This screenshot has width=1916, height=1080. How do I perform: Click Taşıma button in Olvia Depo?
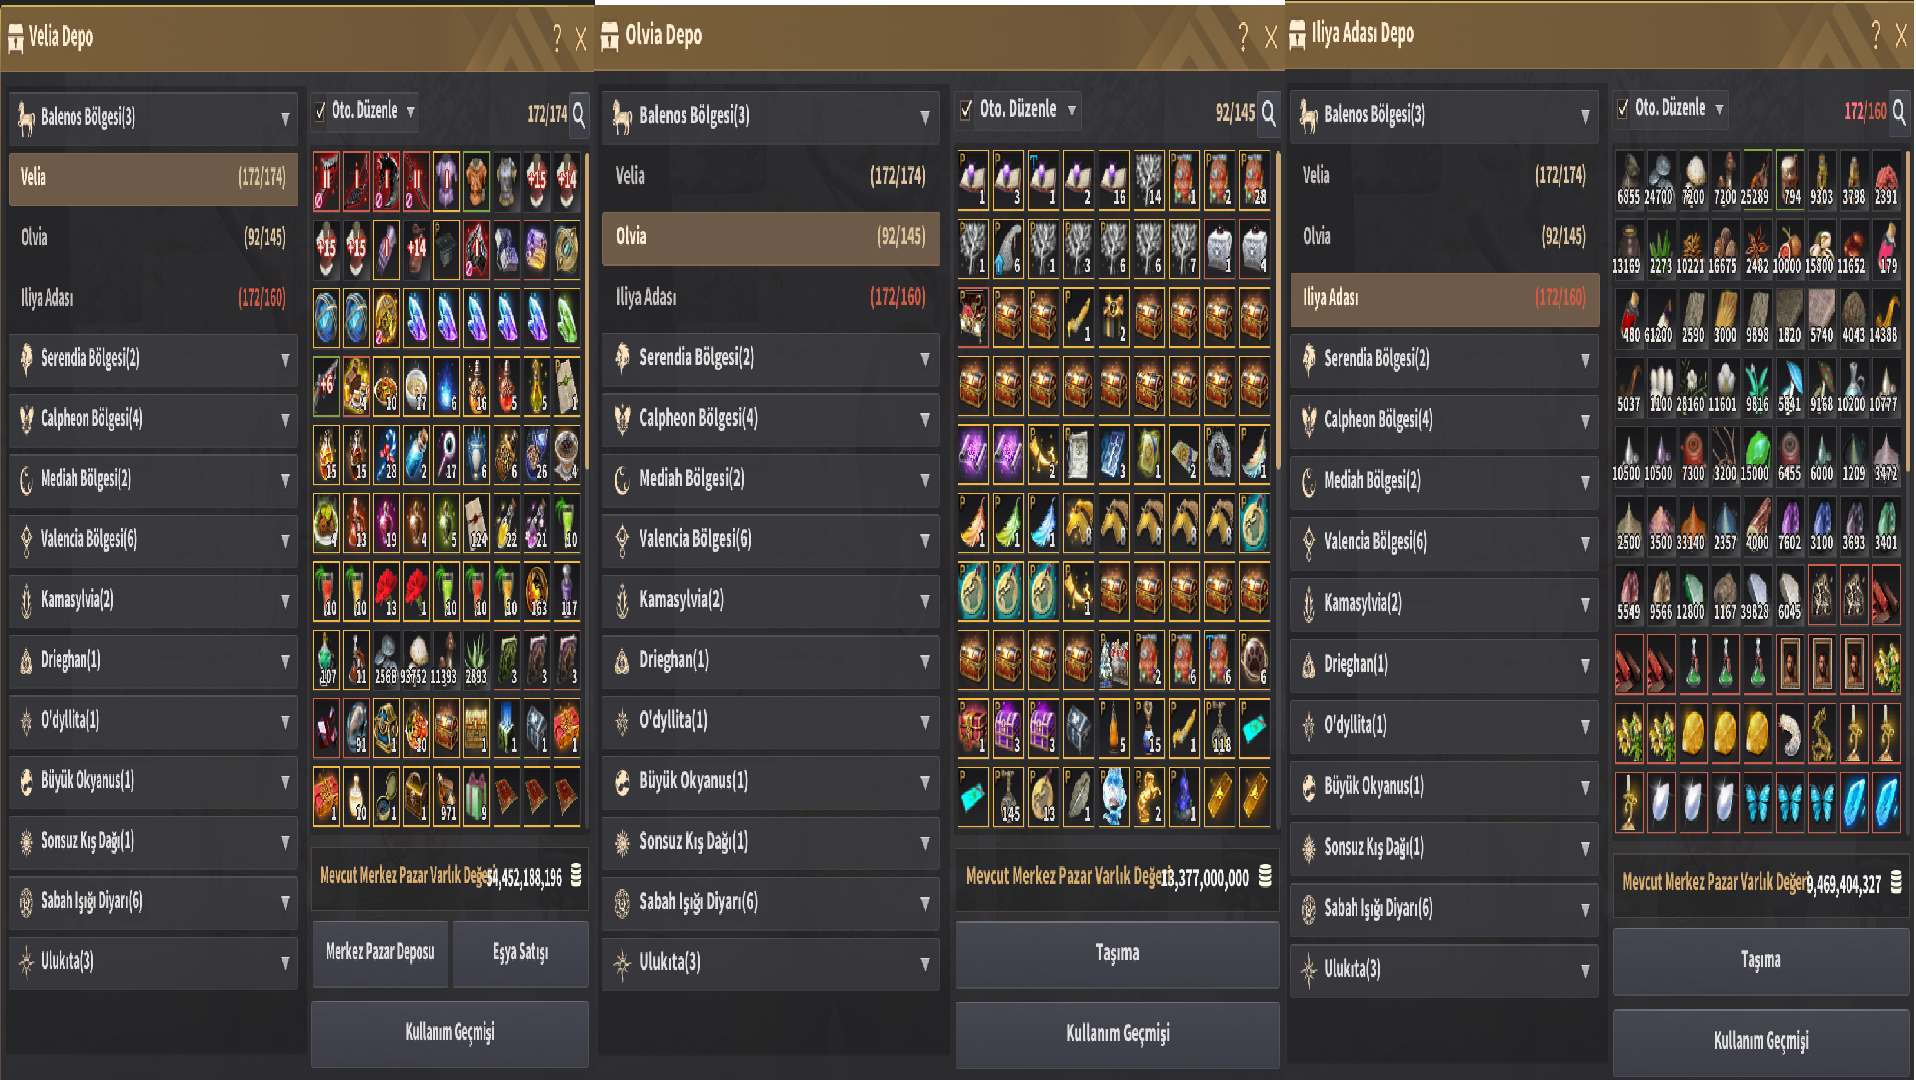[x=1117, y=953]
